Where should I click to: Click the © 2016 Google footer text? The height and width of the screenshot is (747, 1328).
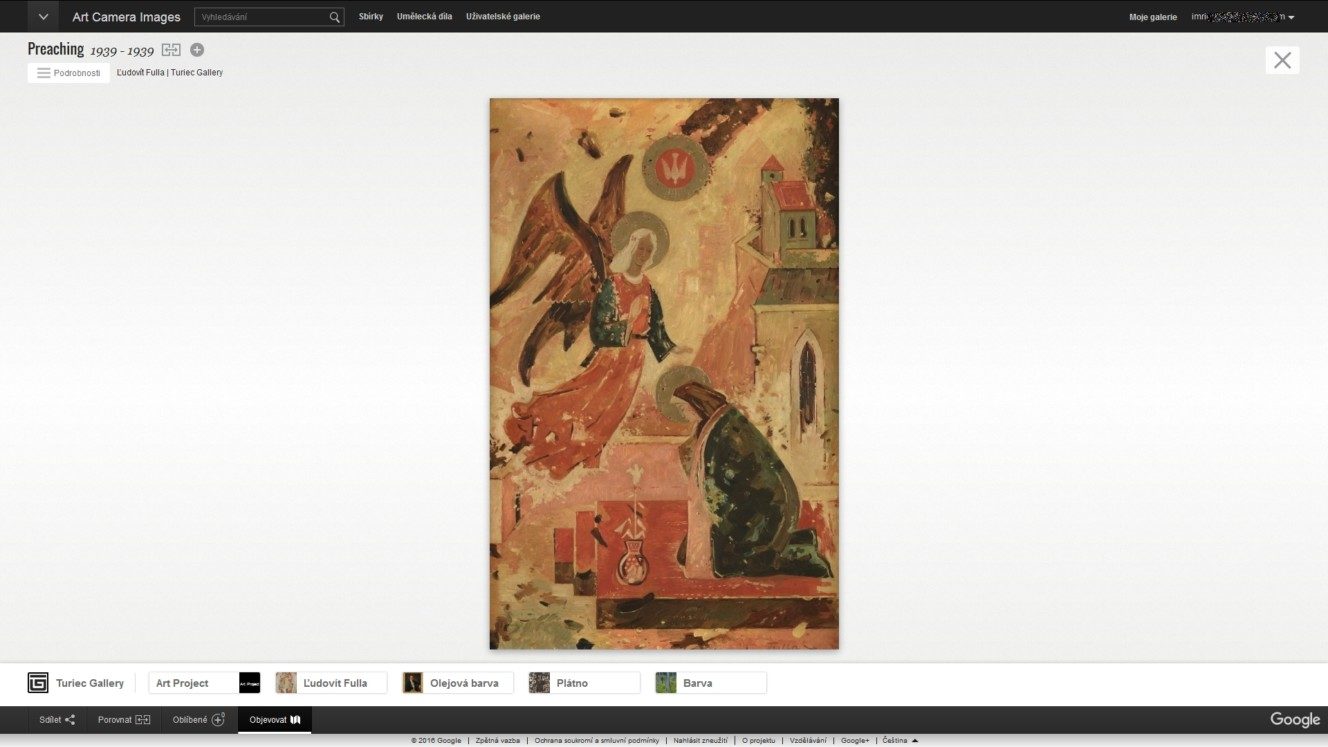[436, 741]
